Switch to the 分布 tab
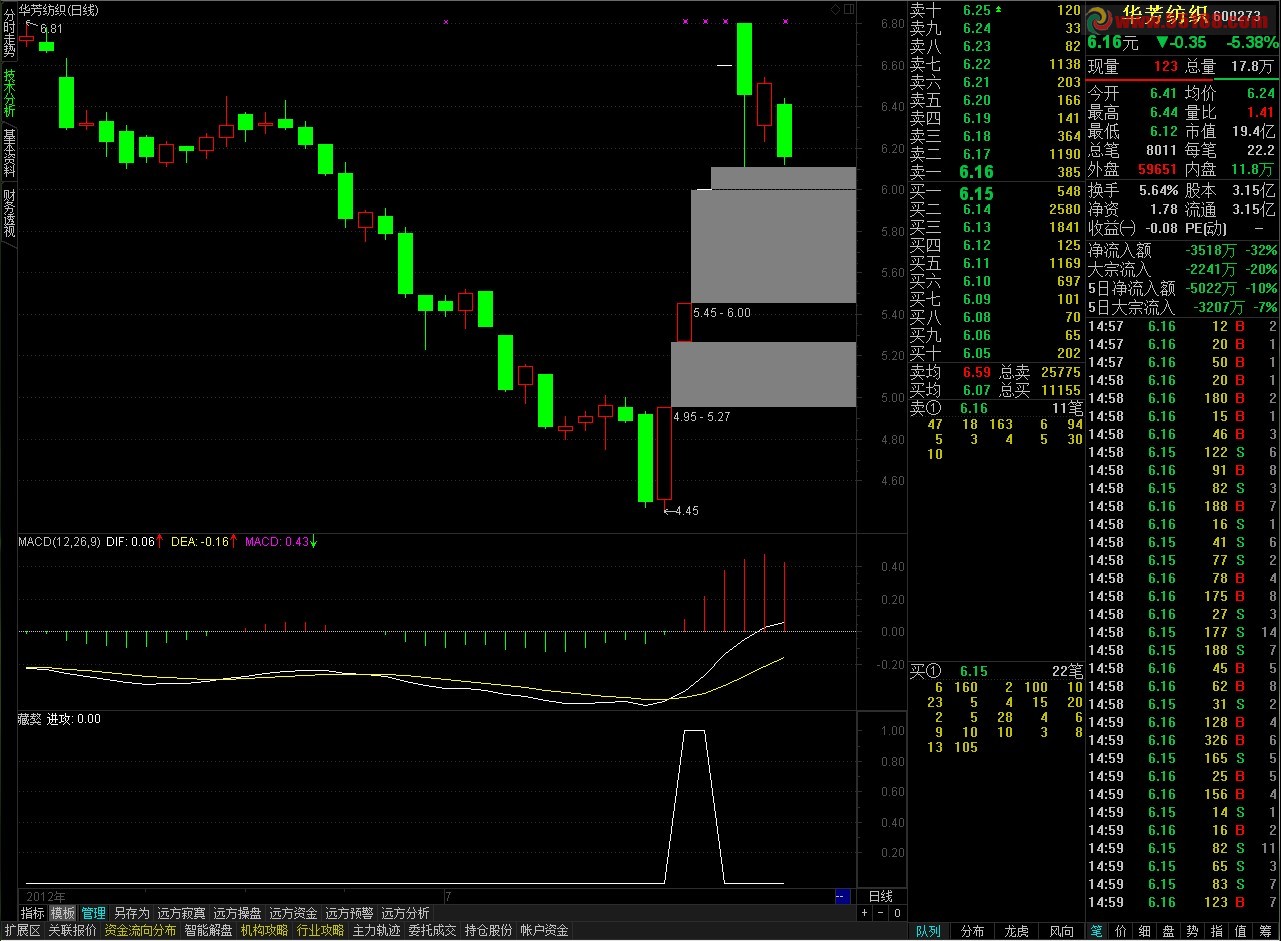1281x941 pixels. point(972,931)
